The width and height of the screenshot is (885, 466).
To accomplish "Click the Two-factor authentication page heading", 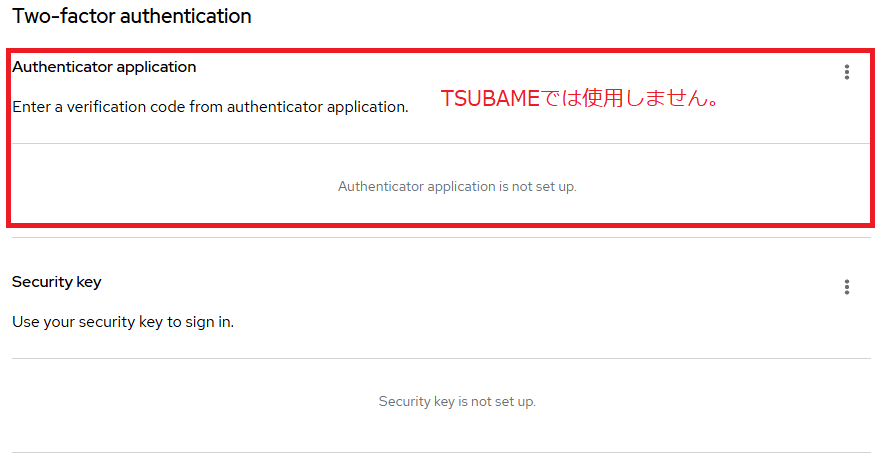I will click(132, 17).
